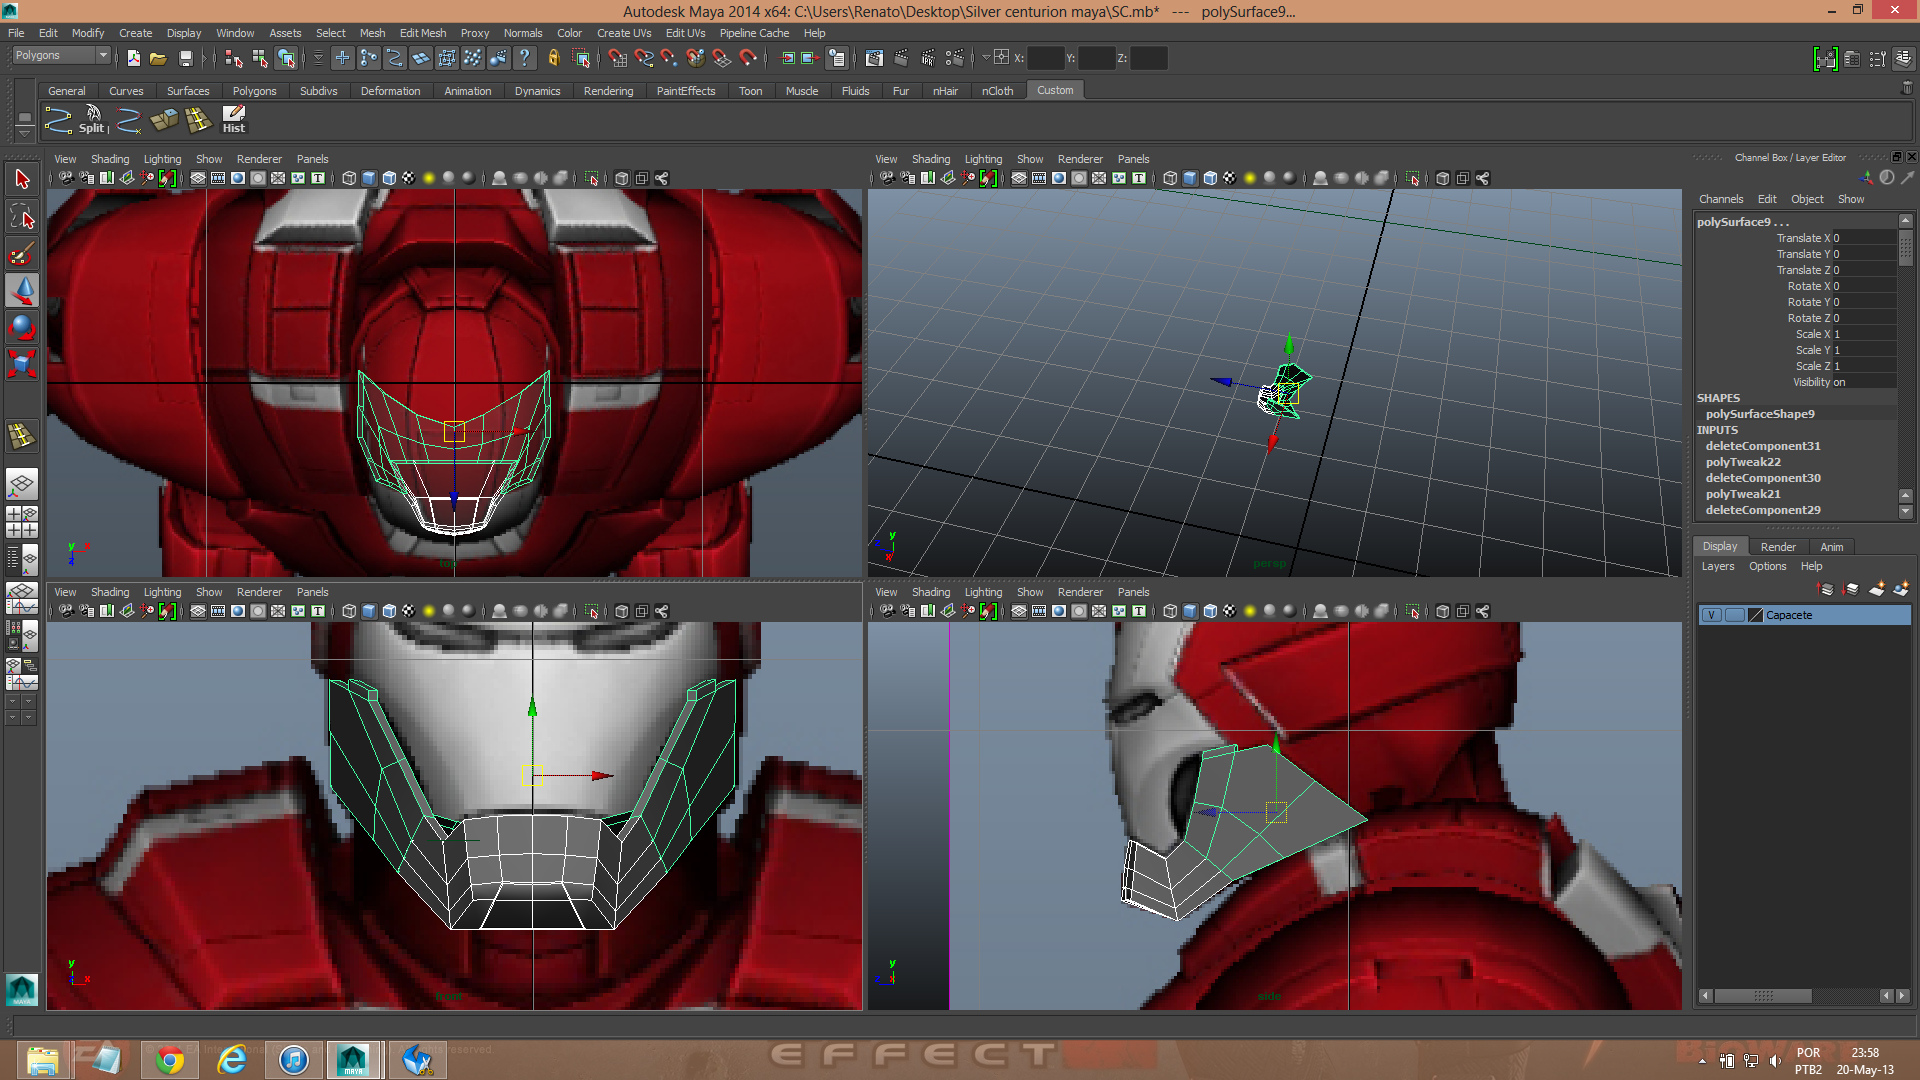Activate the Paint Selection tool
Image resolution: width=1920 pixels, height=1080 pixels.
[x=22, y=254]
